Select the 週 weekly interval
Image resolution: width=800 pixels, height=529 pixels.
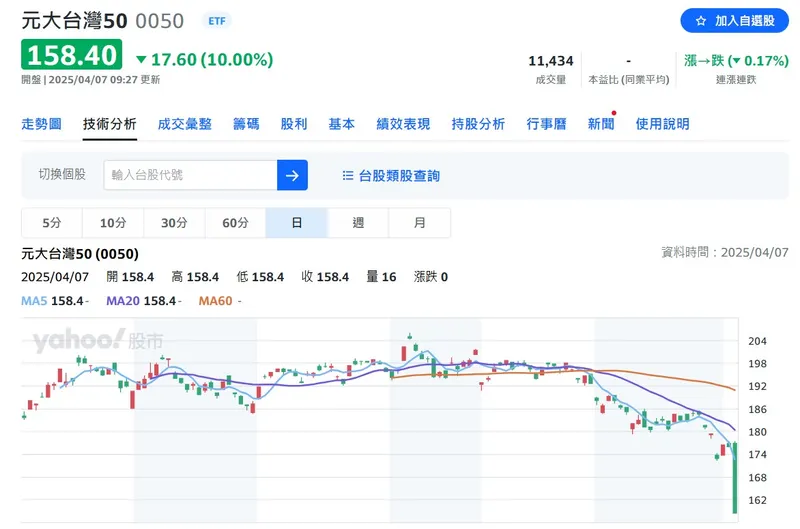pos(358,223)
